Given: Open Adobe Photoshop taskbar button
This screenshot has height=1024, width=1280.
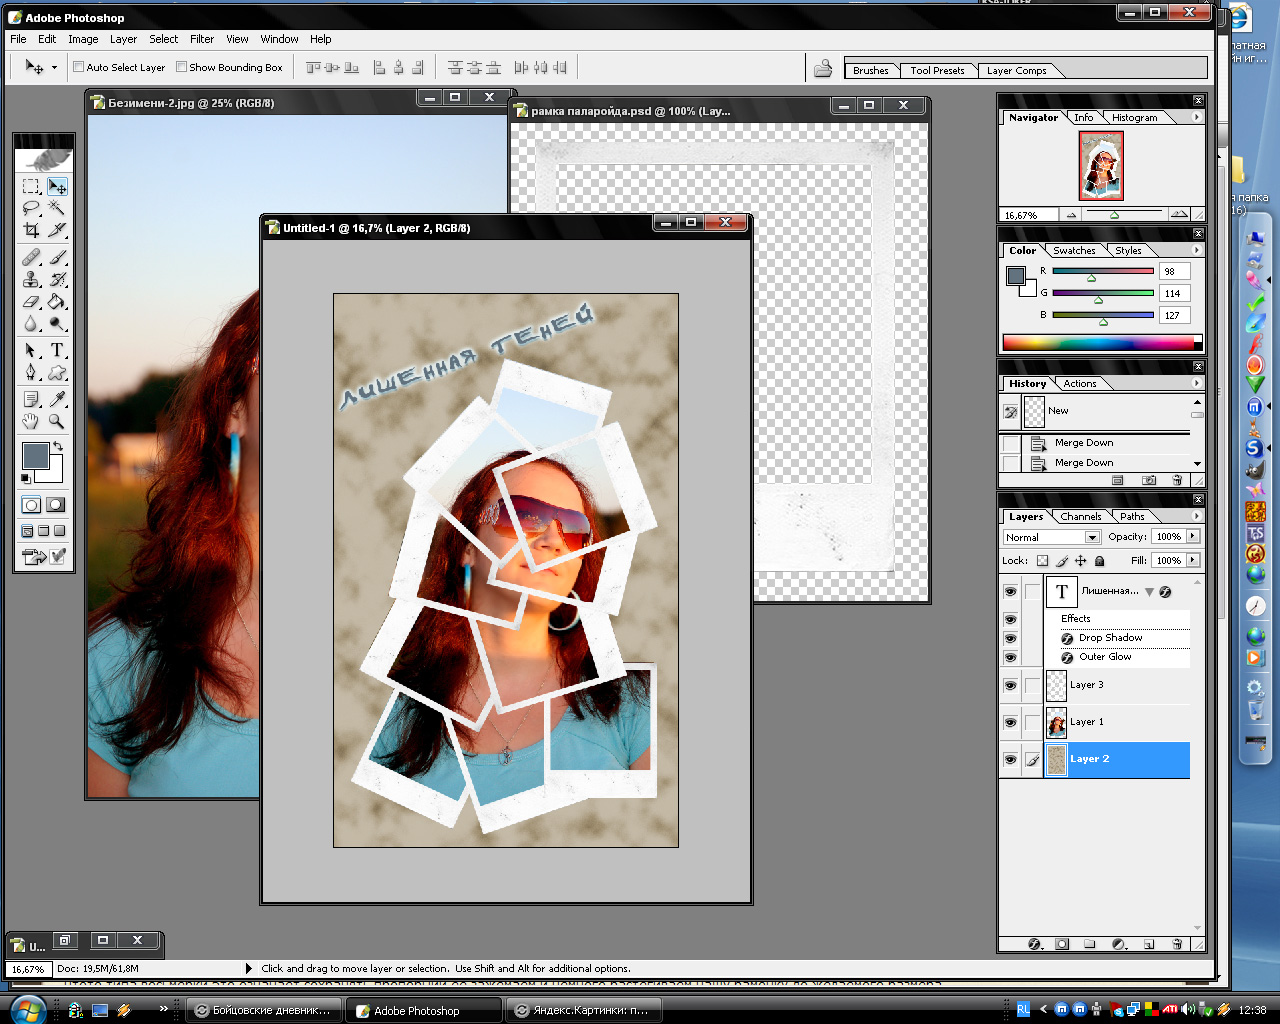Looking at the screenshot, I should click(424, 1010).
